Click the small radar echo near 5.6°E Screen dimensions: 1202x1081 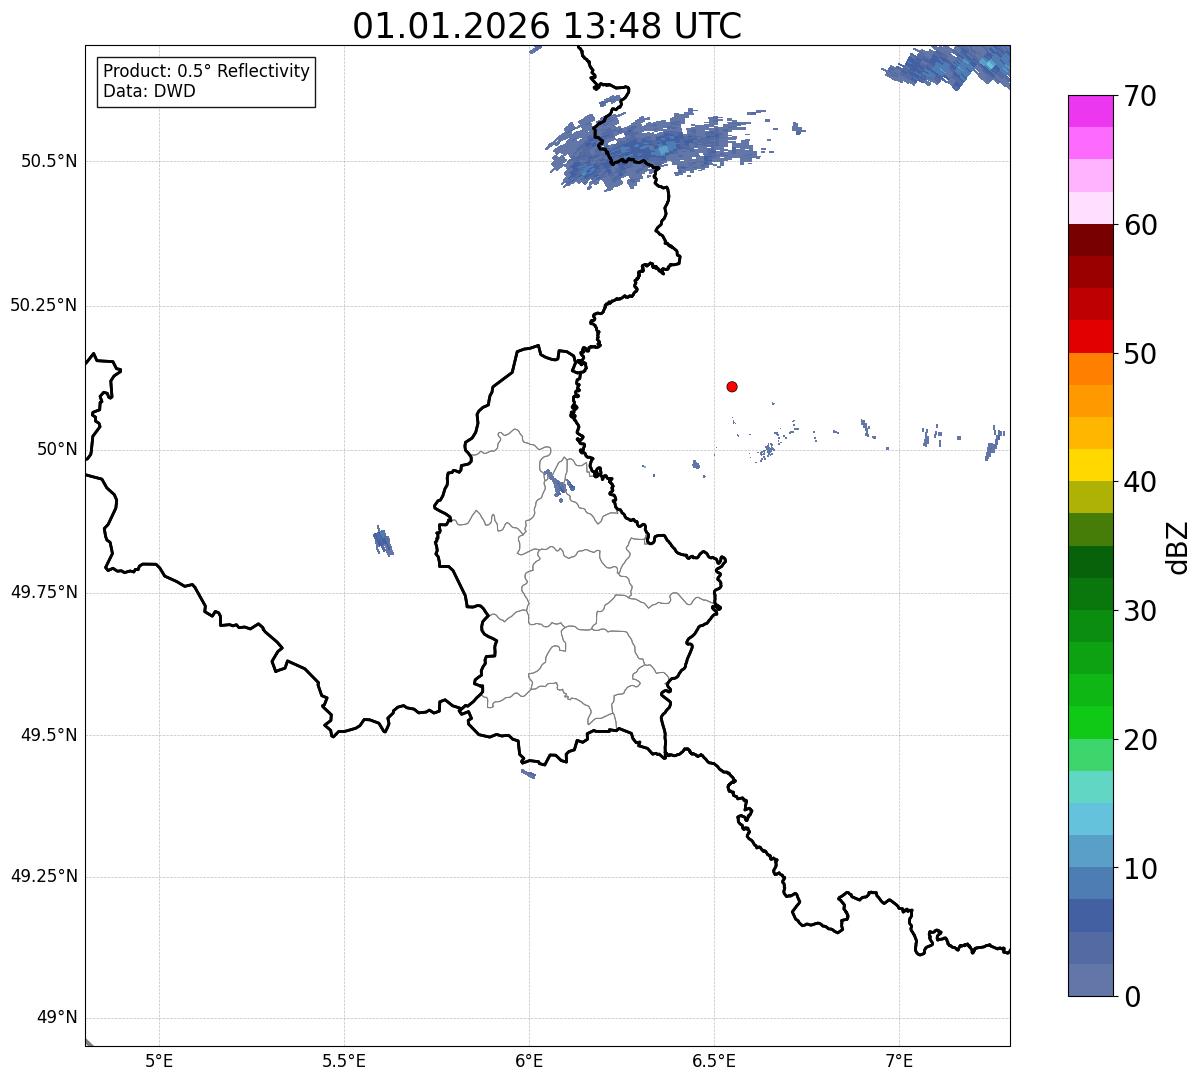tap(383, 541)
